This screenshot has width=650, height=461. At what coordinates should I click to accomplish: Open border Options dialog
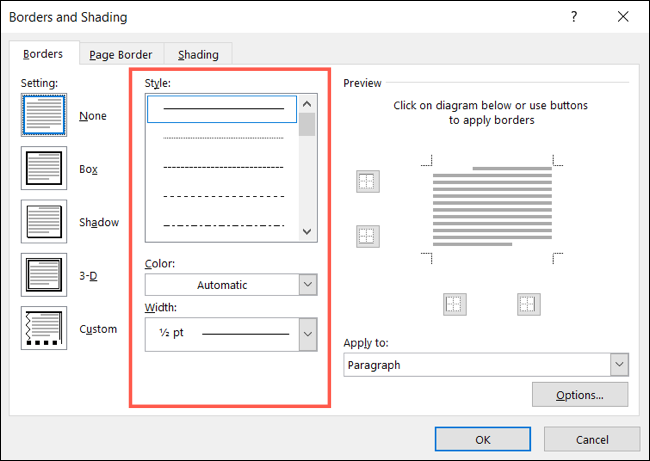[580, 395]
